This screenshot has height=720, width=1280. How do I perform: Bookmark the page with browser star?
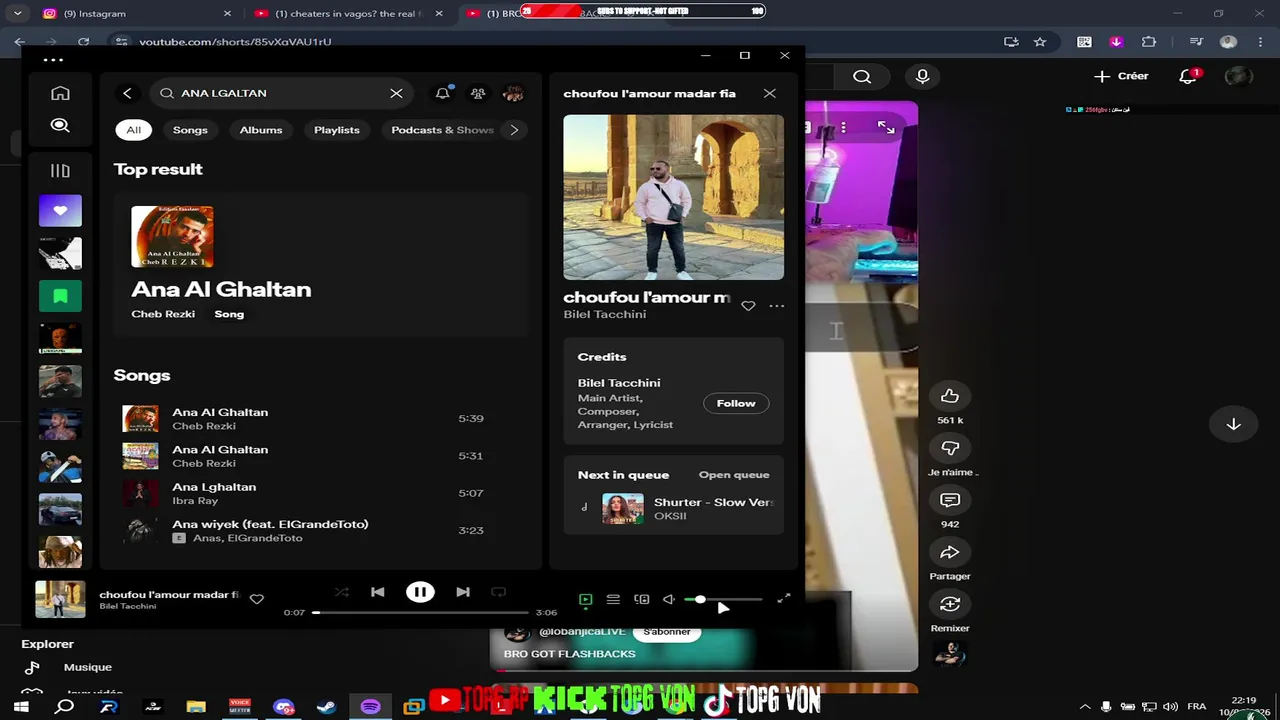click(x=1040, y=42)
